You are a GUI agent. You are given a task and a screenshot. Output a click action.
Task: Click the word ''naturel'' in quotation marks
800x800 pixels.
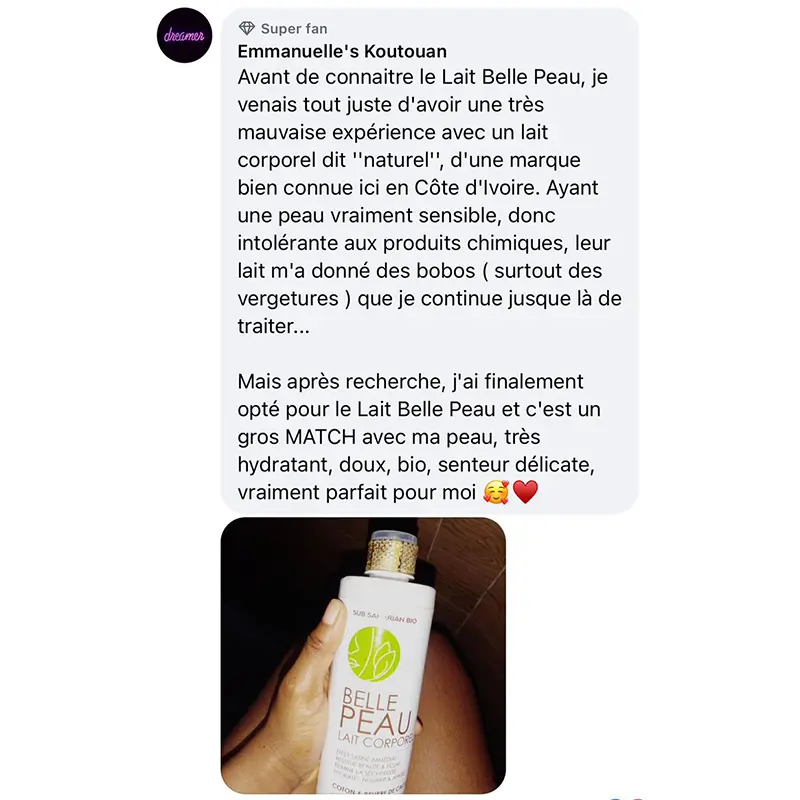coord(396,160)
